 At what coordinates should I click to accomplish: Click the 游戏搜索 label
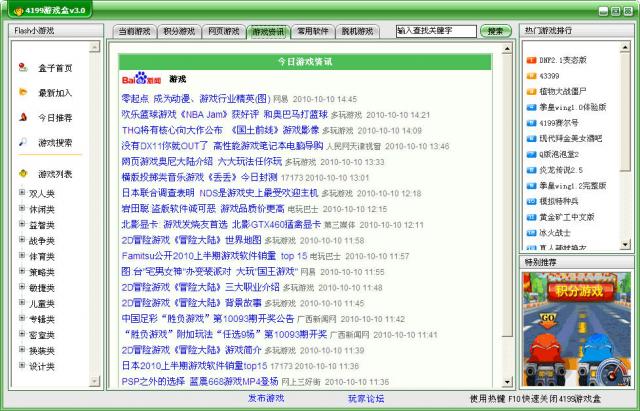(55, 143)
